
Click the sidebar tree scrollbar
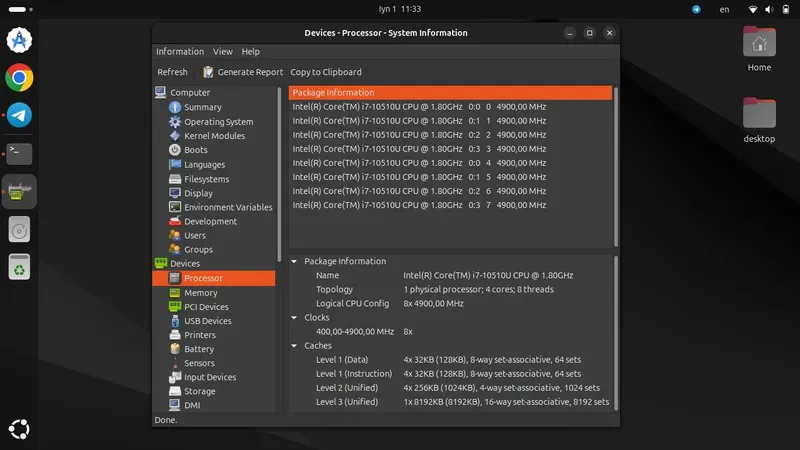[279, 174]
